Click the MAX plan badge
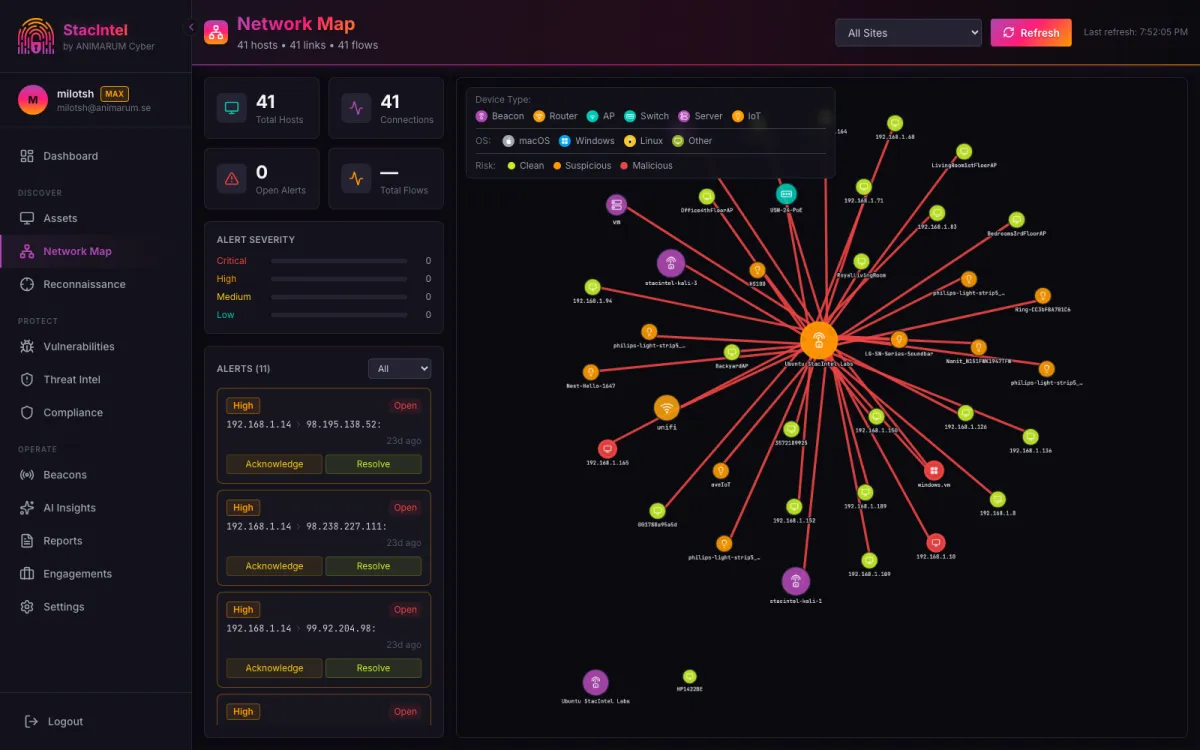 [114, 94]
